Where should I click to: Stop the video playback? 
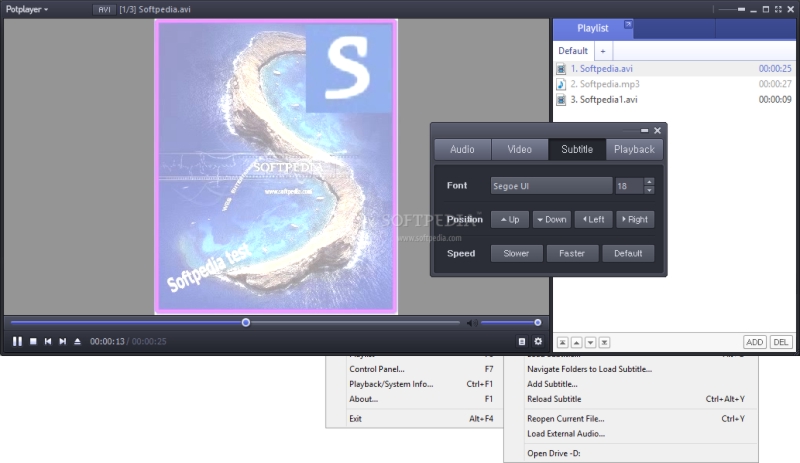point(33,342)
